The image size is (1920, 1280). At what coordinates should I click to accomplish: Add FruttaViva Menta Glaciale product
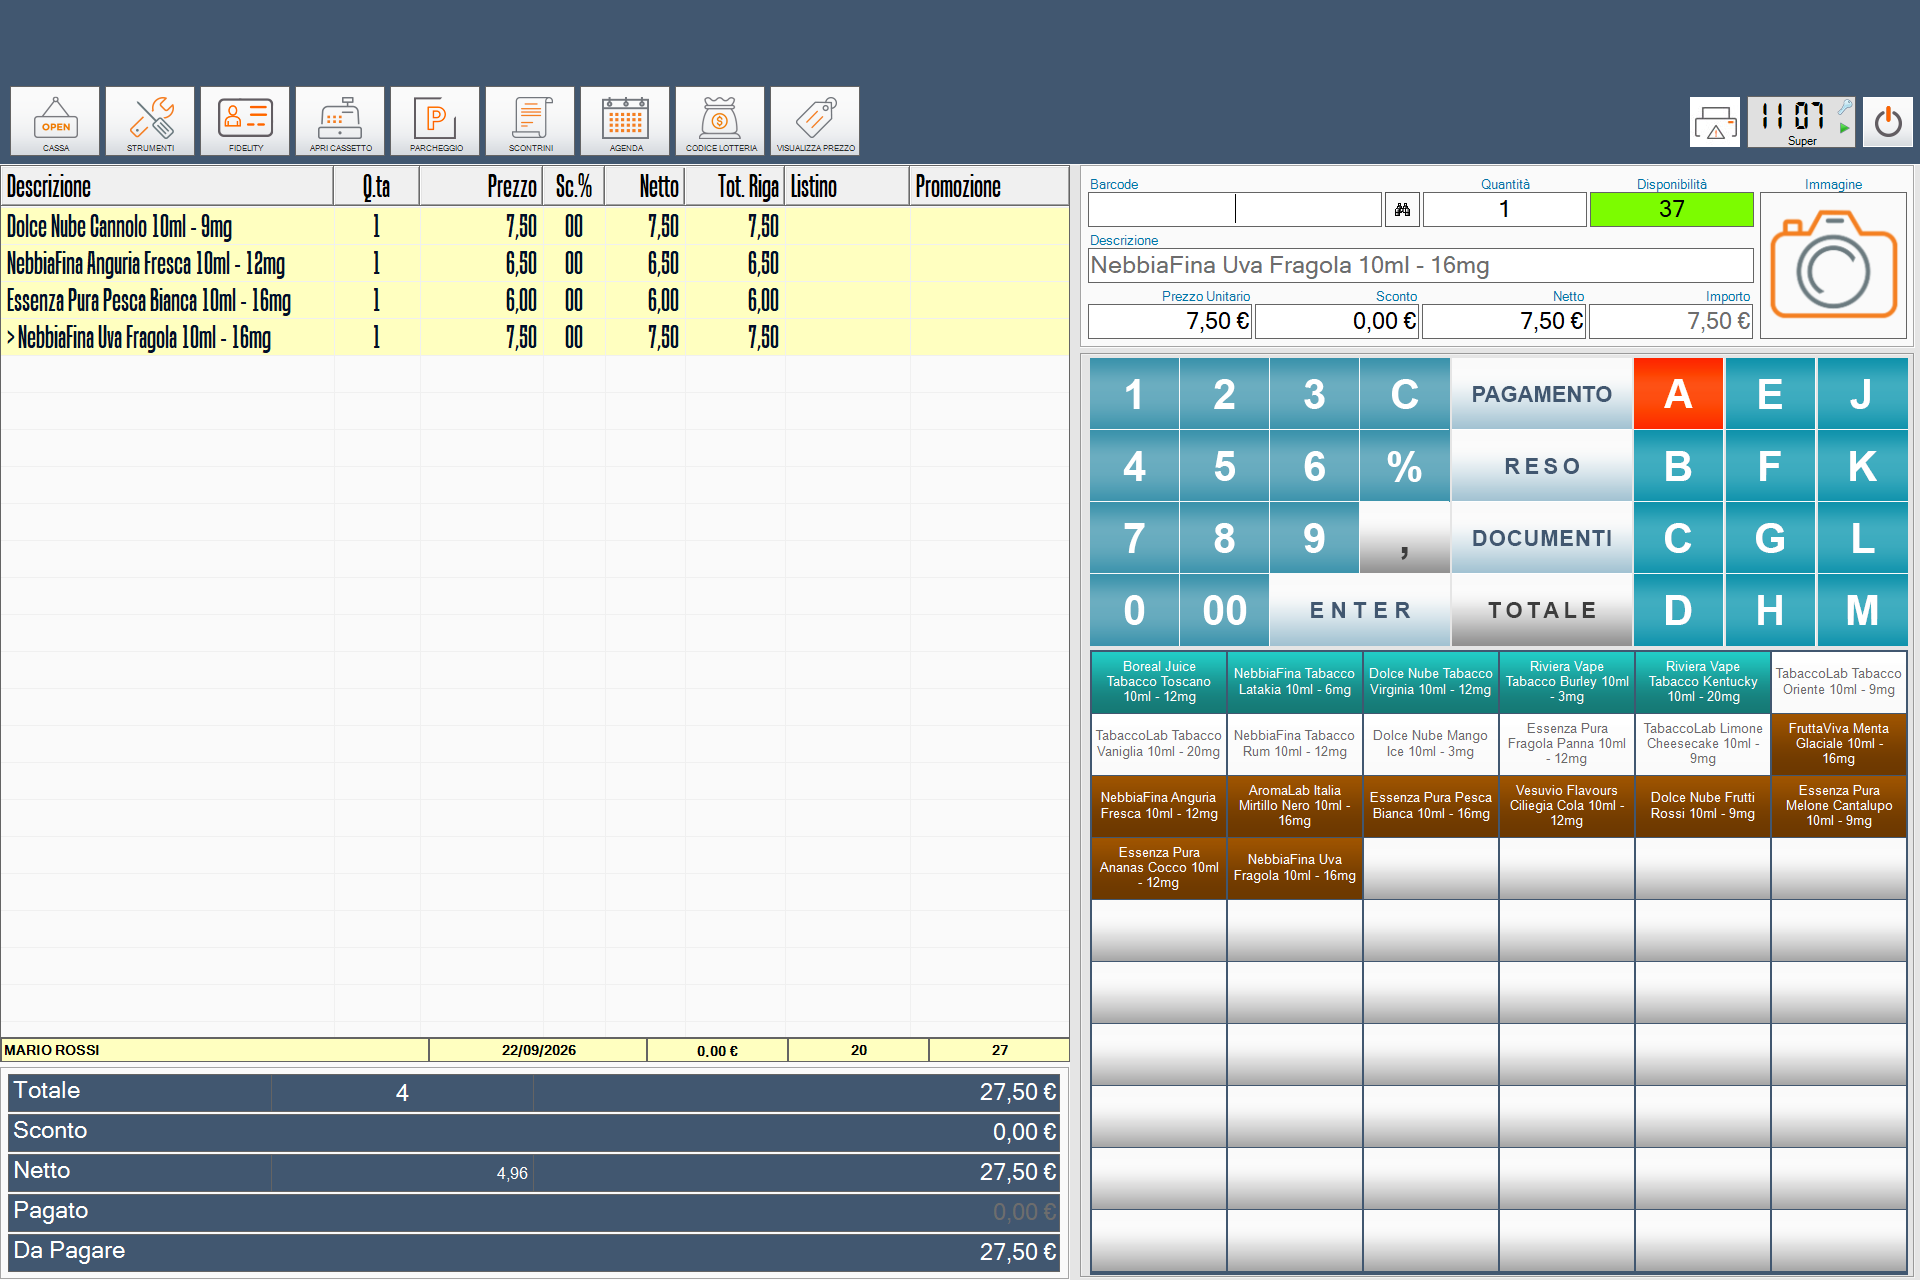[x=1838, y=744]
